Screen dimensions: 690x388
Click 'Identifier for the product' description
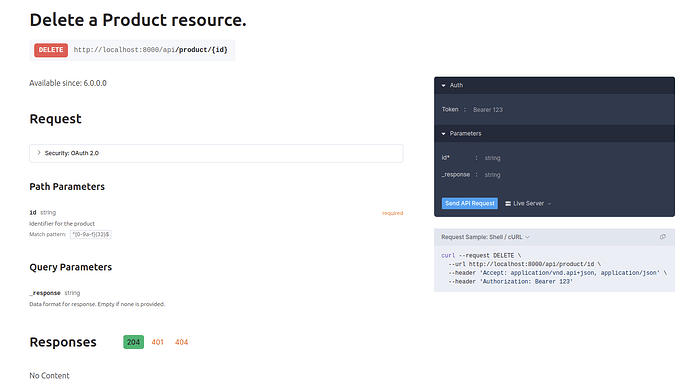62,223
